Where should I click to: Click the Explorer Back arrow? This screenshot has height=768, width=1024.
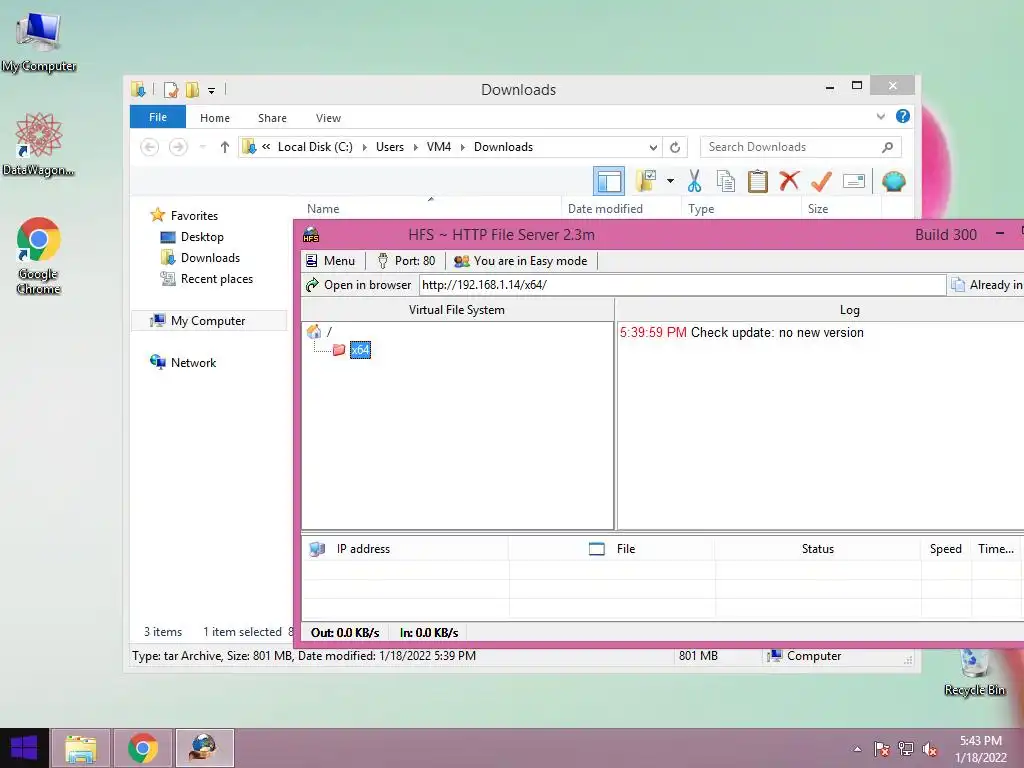[x=150, y=147]
